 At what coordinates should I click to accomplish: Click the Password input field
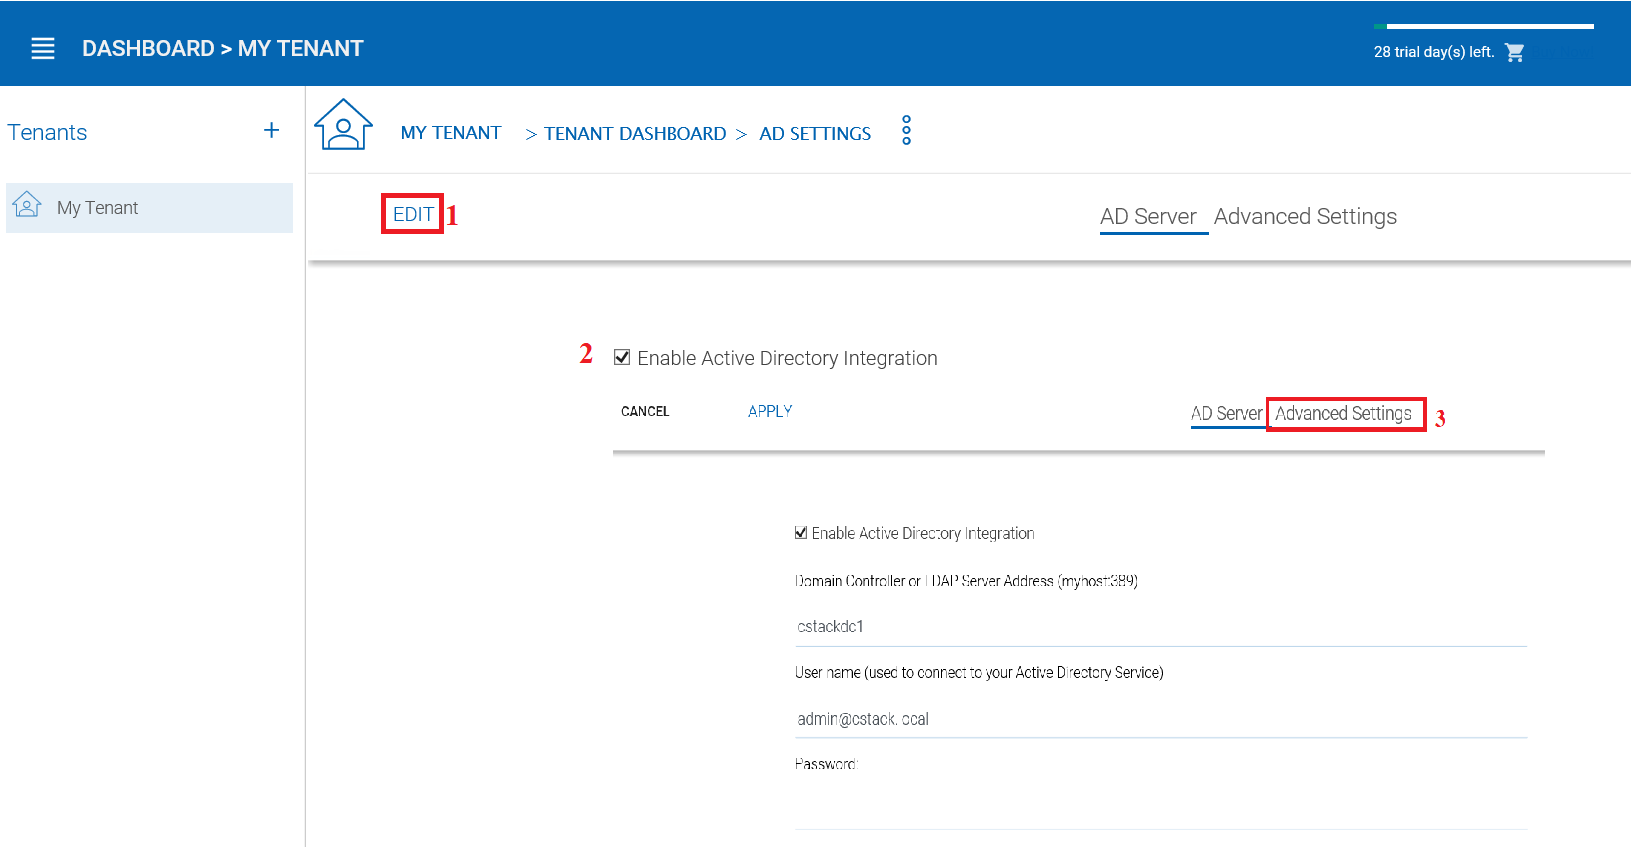point(1161,808)
